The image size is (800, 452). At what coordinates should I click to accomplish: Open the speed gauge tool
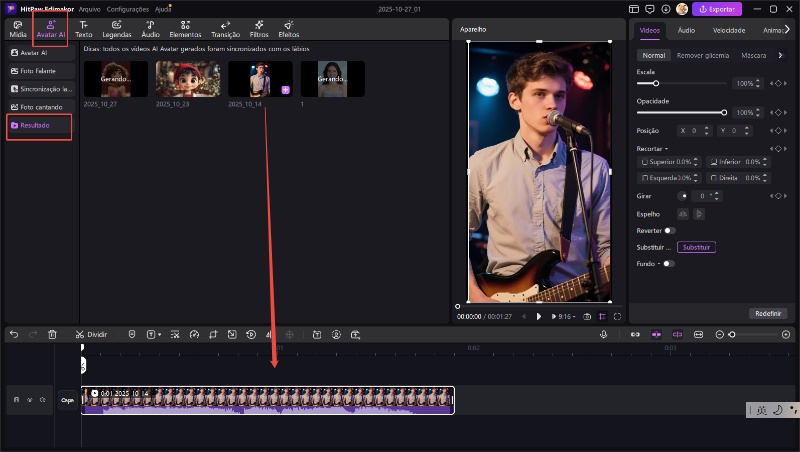[x=194, y=334]
